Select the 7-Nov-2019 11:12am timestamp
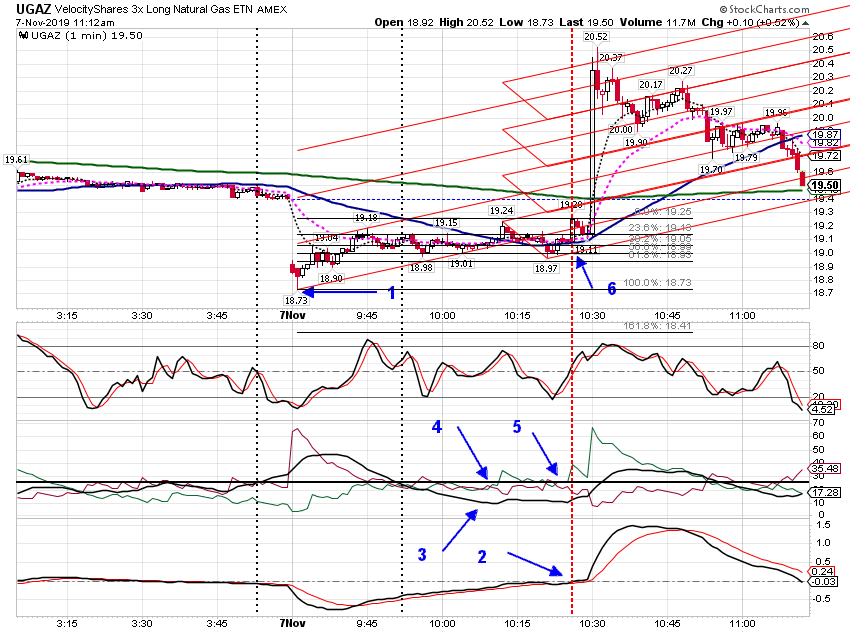Screen dimensions: 850x633 (x=65, y=23)
